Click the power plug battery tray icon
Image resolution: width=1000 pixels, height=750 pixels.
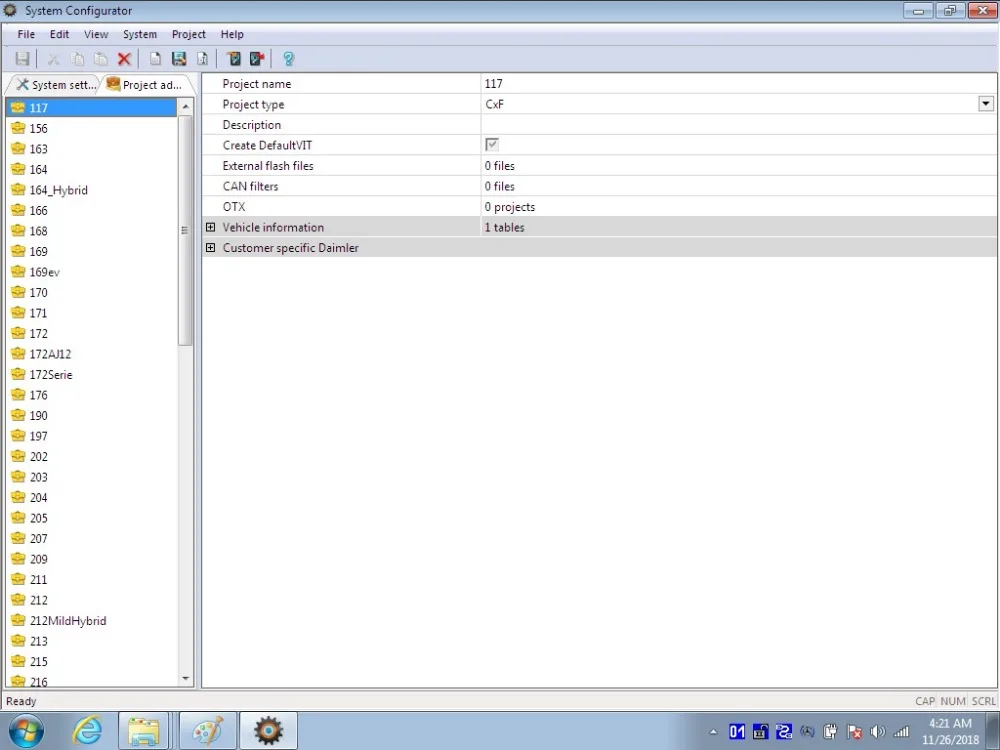click(830, 732)
